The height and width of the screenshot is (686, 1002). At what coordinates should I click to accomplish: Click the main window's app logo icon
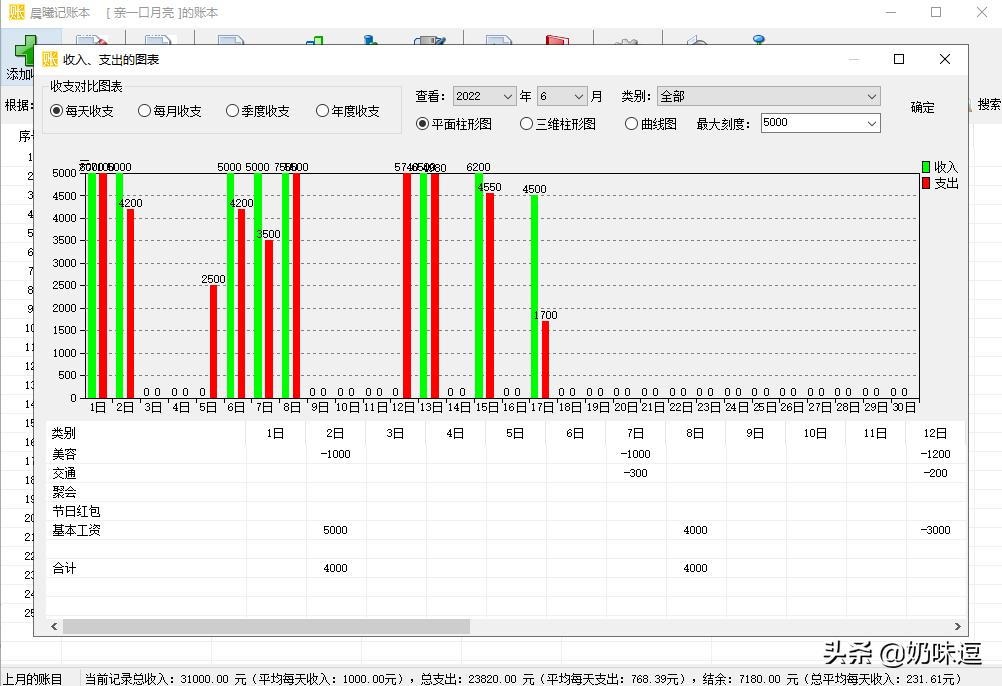15,13
